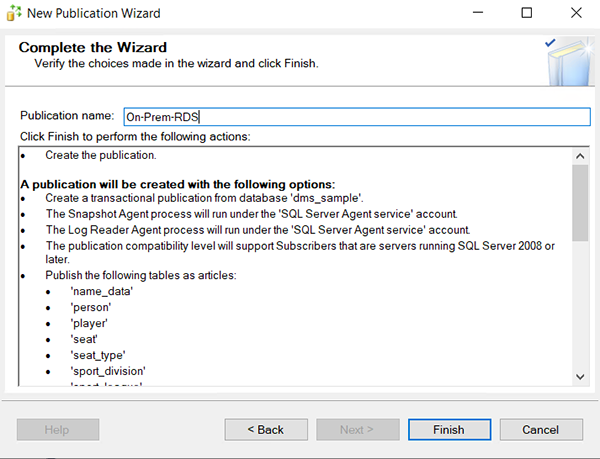Click the summary list scroll down arrow
The height and width of the screenshot is (459, 600).
tap(580, 376)
